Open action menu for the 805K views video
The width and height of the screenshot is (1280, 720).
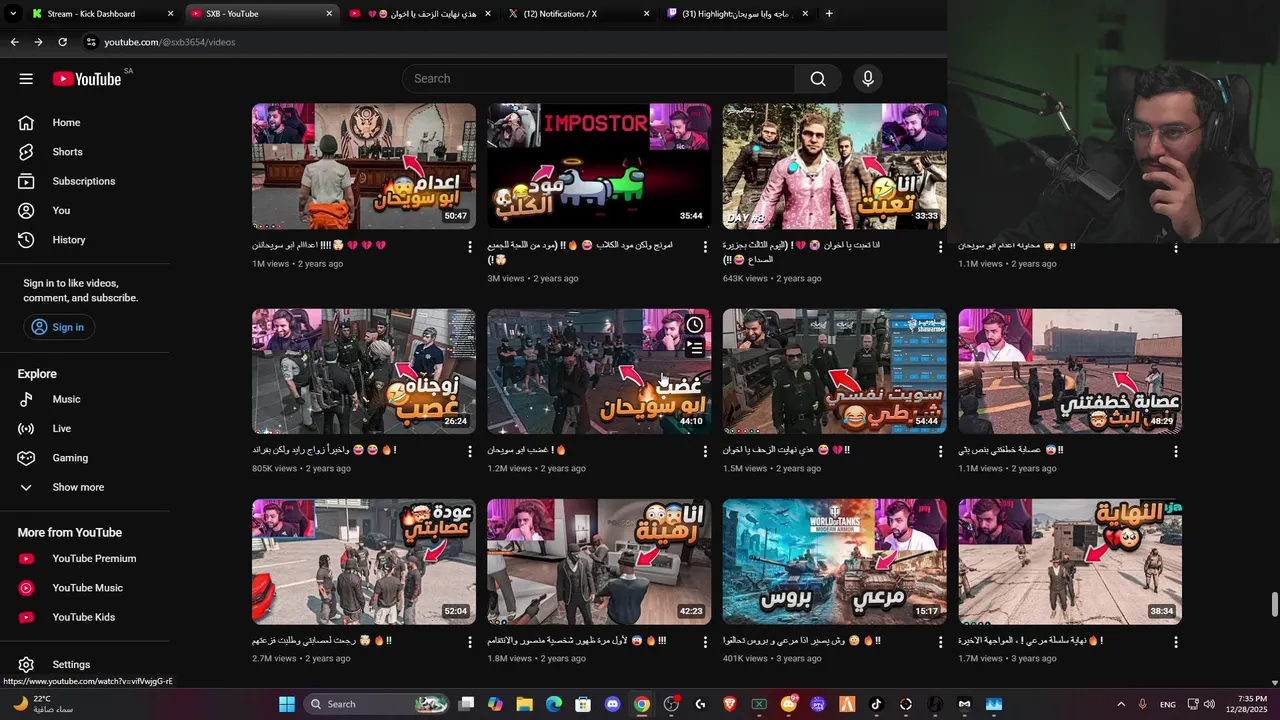[470, 452]
